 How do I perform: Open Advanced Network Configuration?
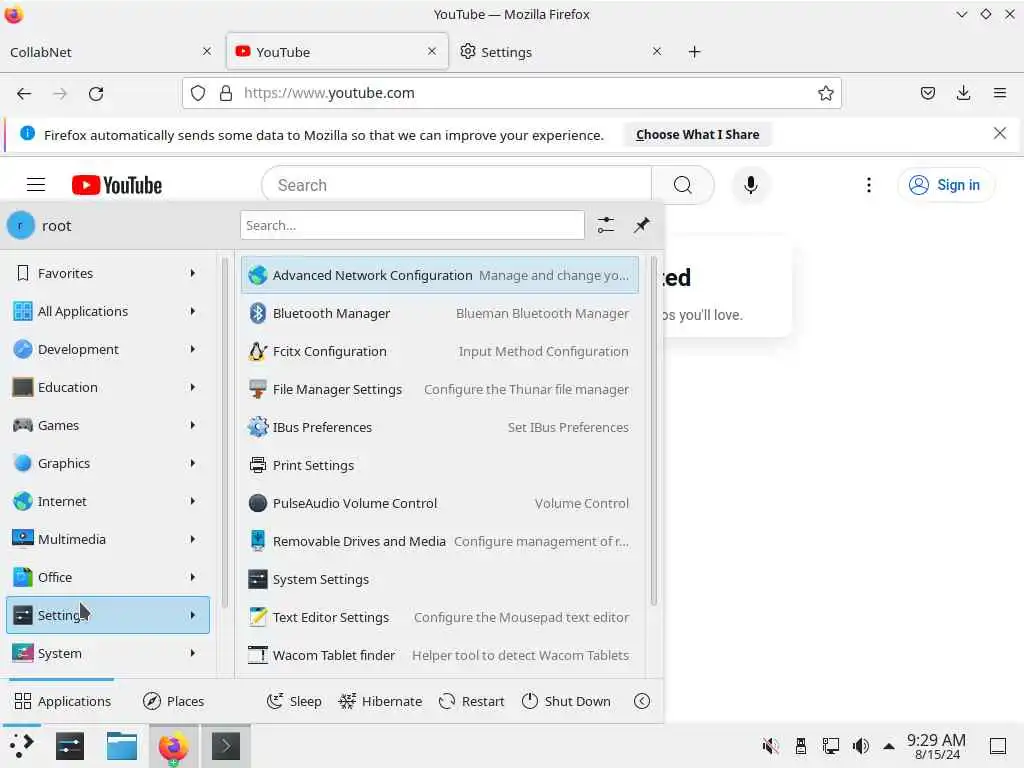(x=440, y=275)
